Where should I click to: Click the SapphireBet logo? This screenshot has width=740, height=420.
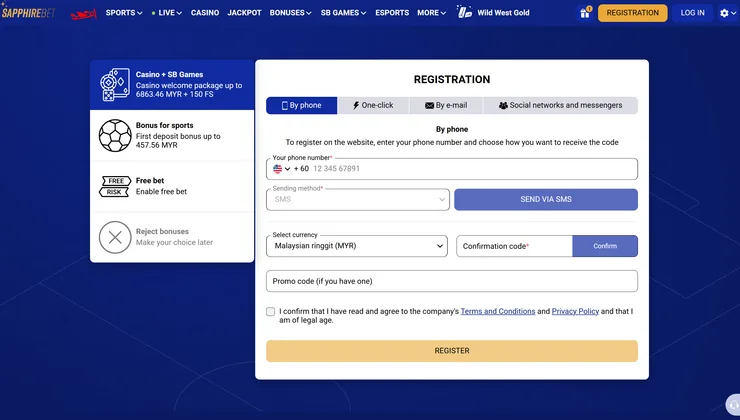(x=28, y=12)
